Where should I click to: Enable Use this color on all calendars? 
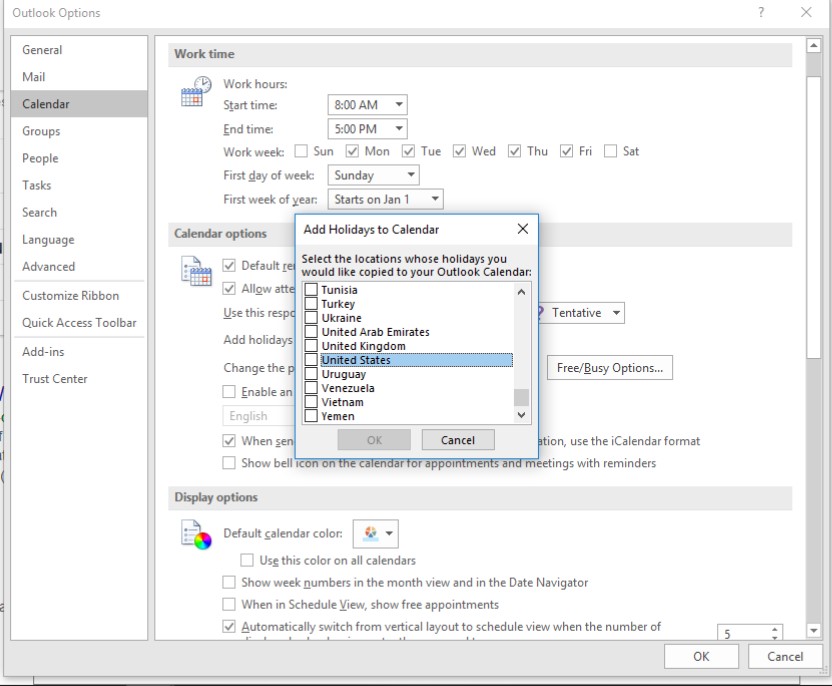[x=247, y=560]
